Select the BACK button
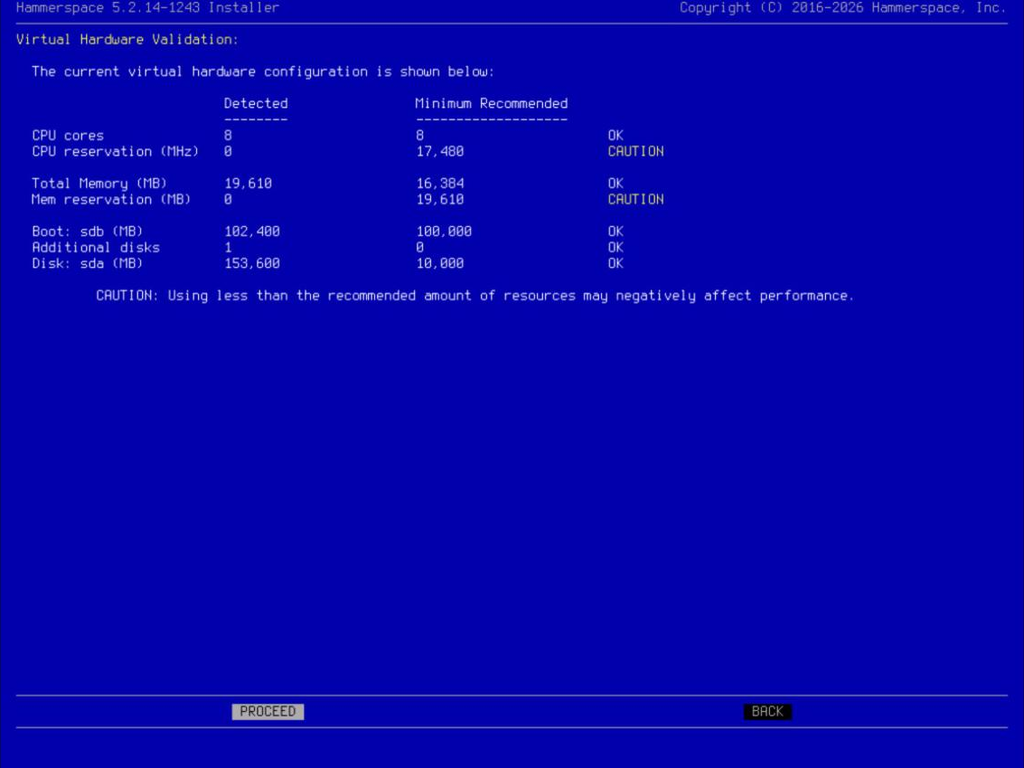 767,711
